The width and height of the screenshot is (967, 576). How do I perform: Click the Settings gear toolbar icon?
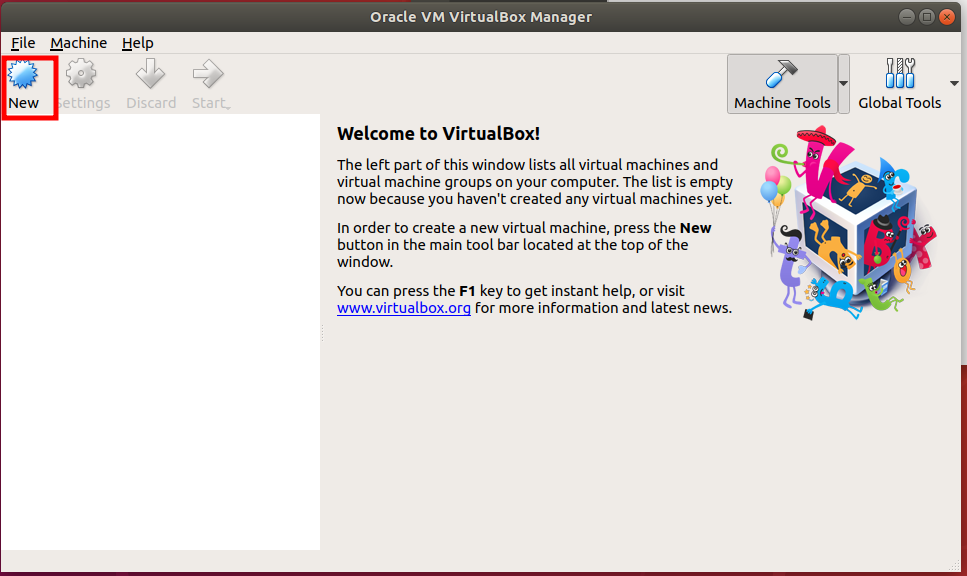(x=81, y=74)
